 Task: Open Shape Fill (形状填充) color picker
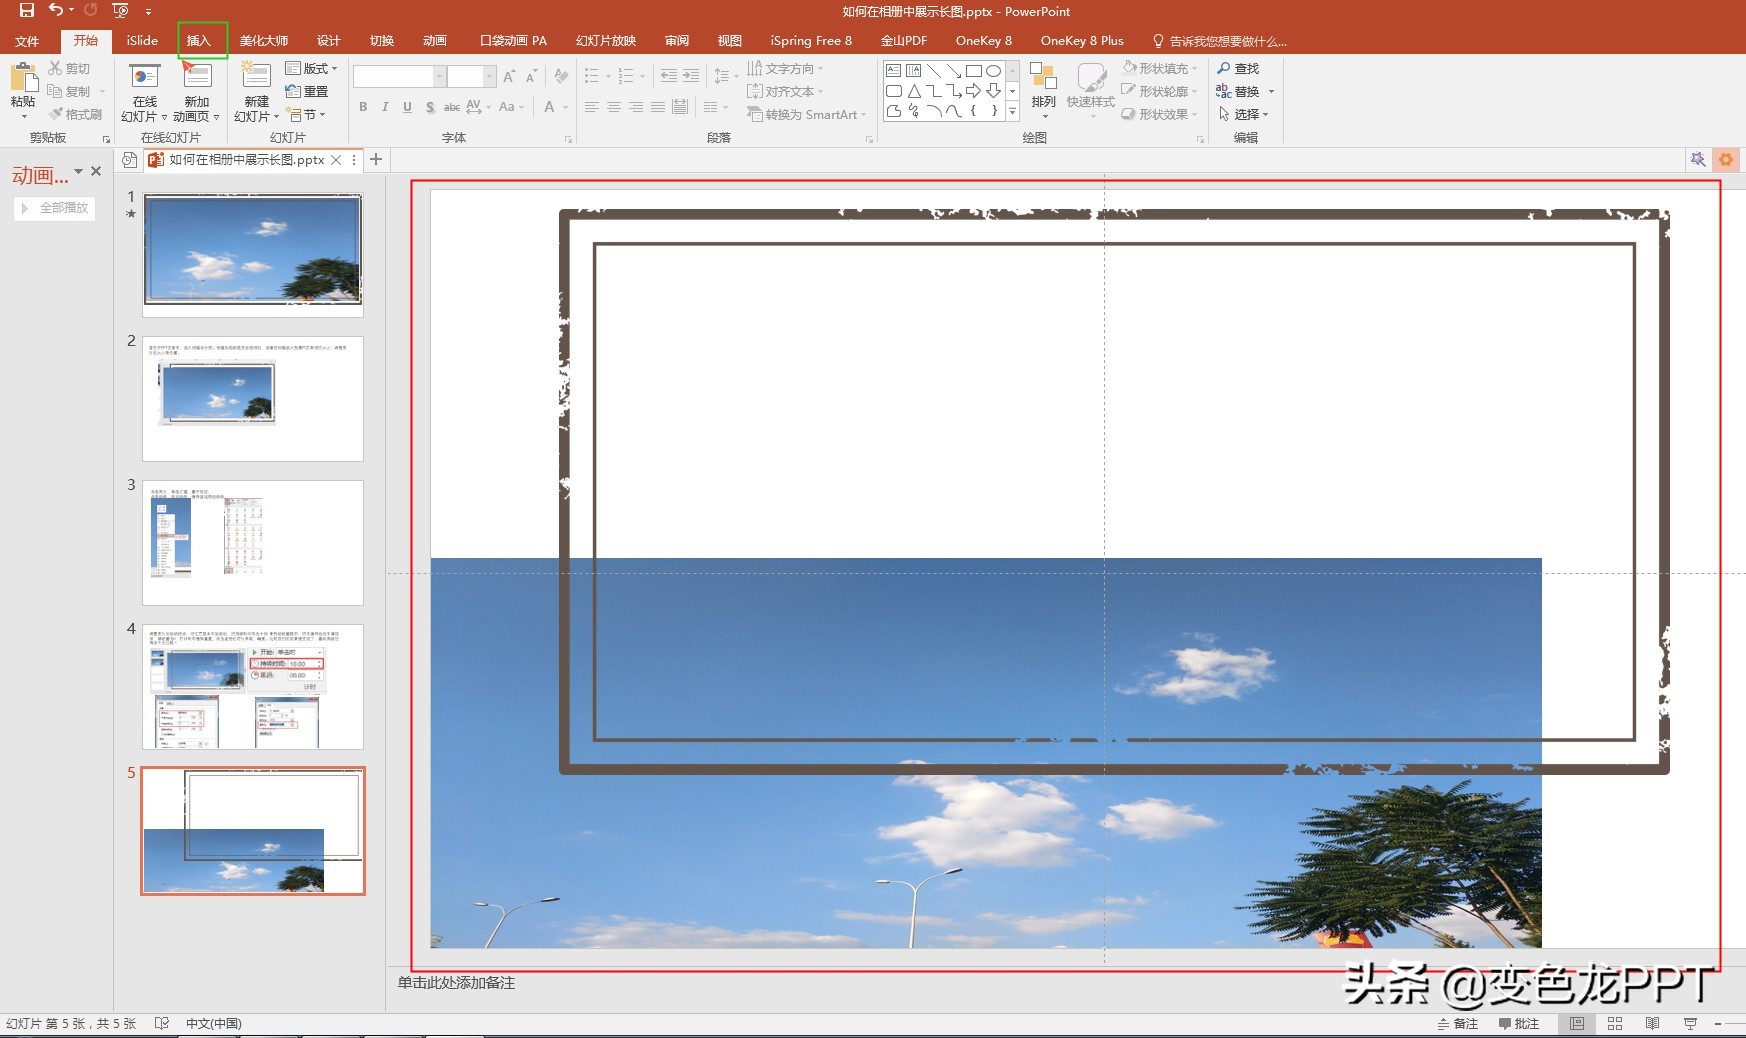click(x=1160, y=68)
